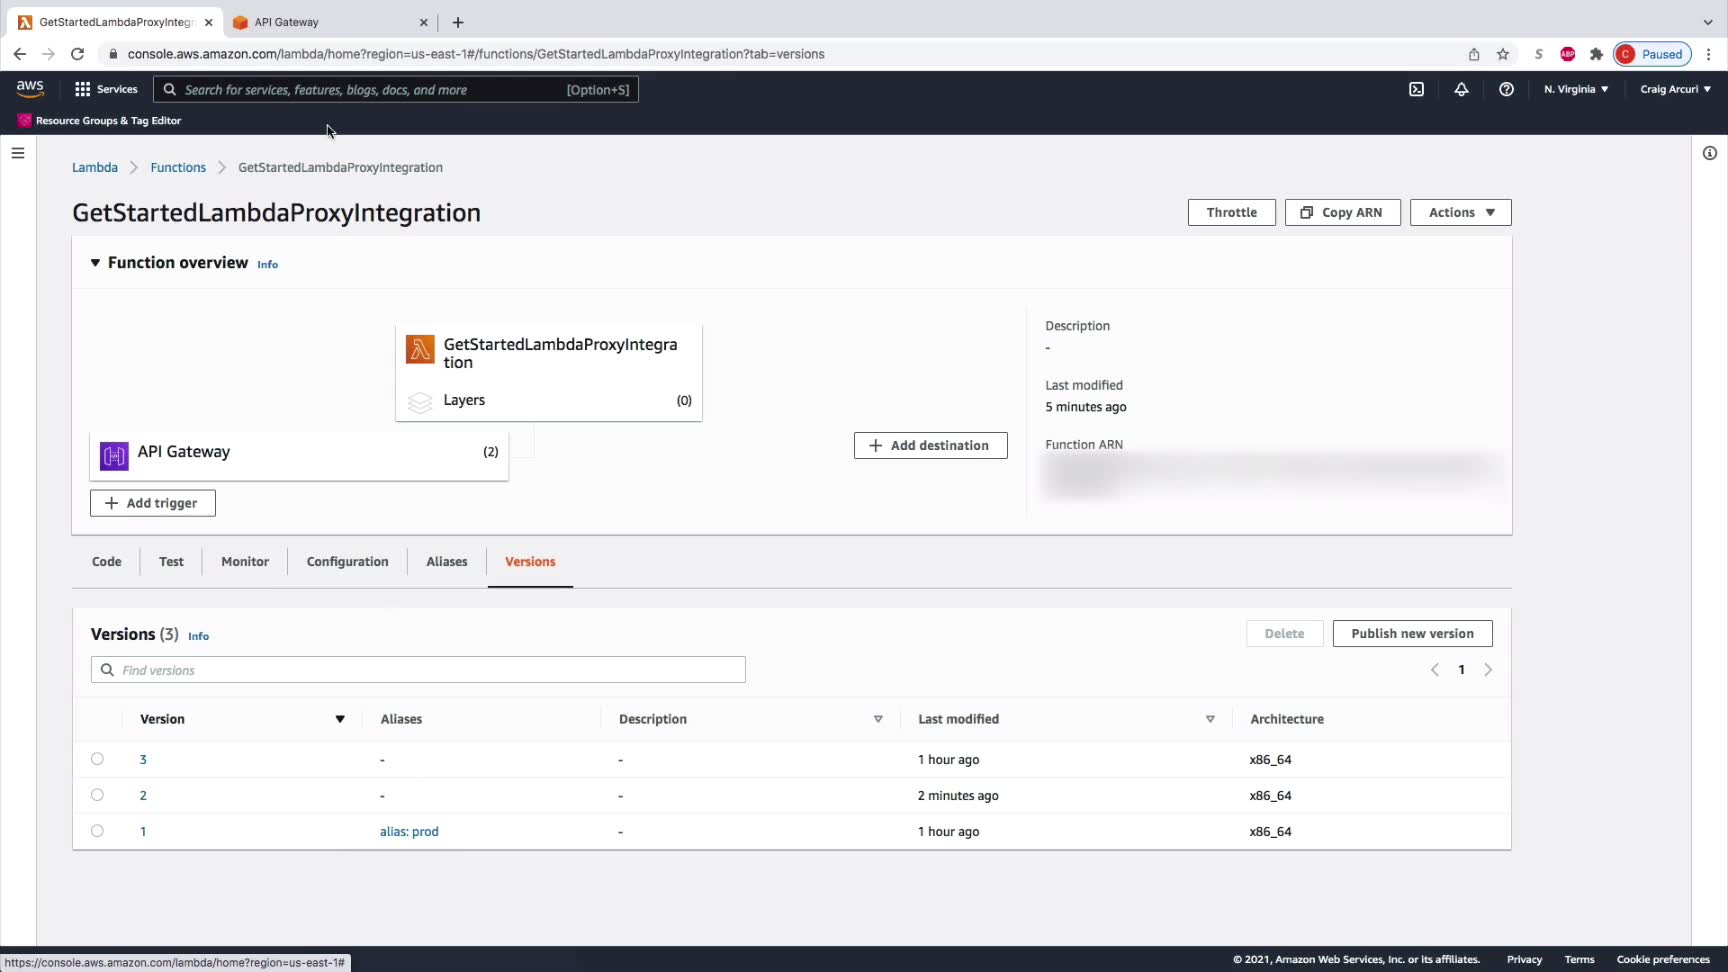Open Resource Groups & Tag Editor
1728x972 pixels.
click(99, 121)
